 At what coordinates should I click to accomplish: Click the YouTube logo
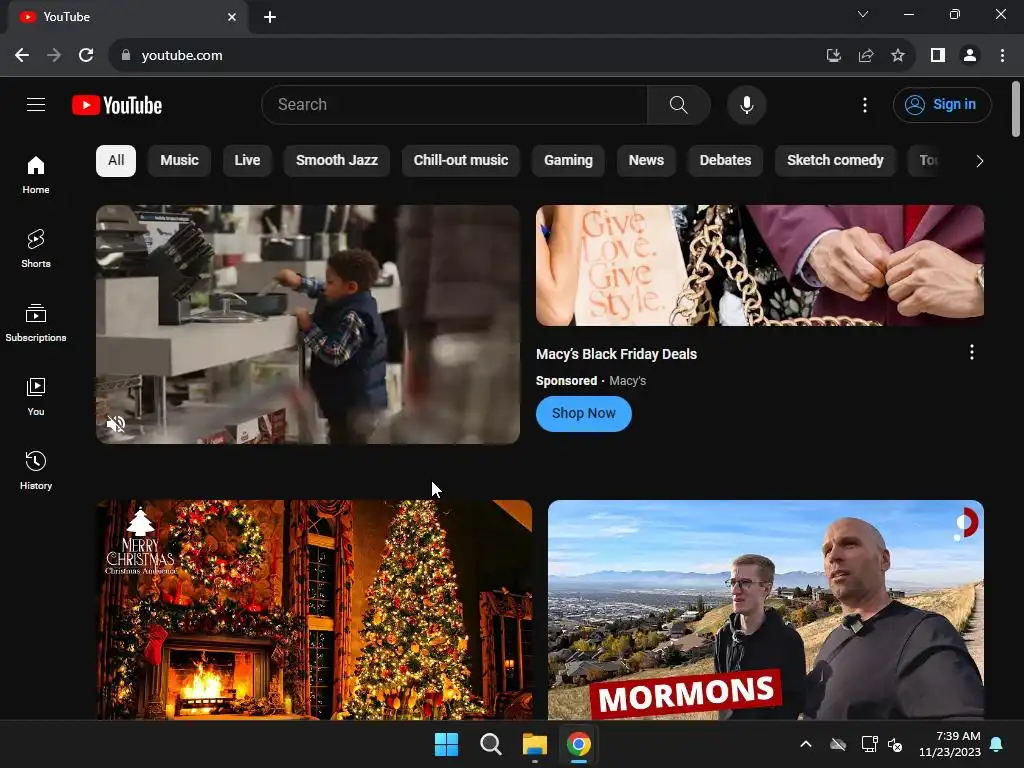click(x=117, y=105)
